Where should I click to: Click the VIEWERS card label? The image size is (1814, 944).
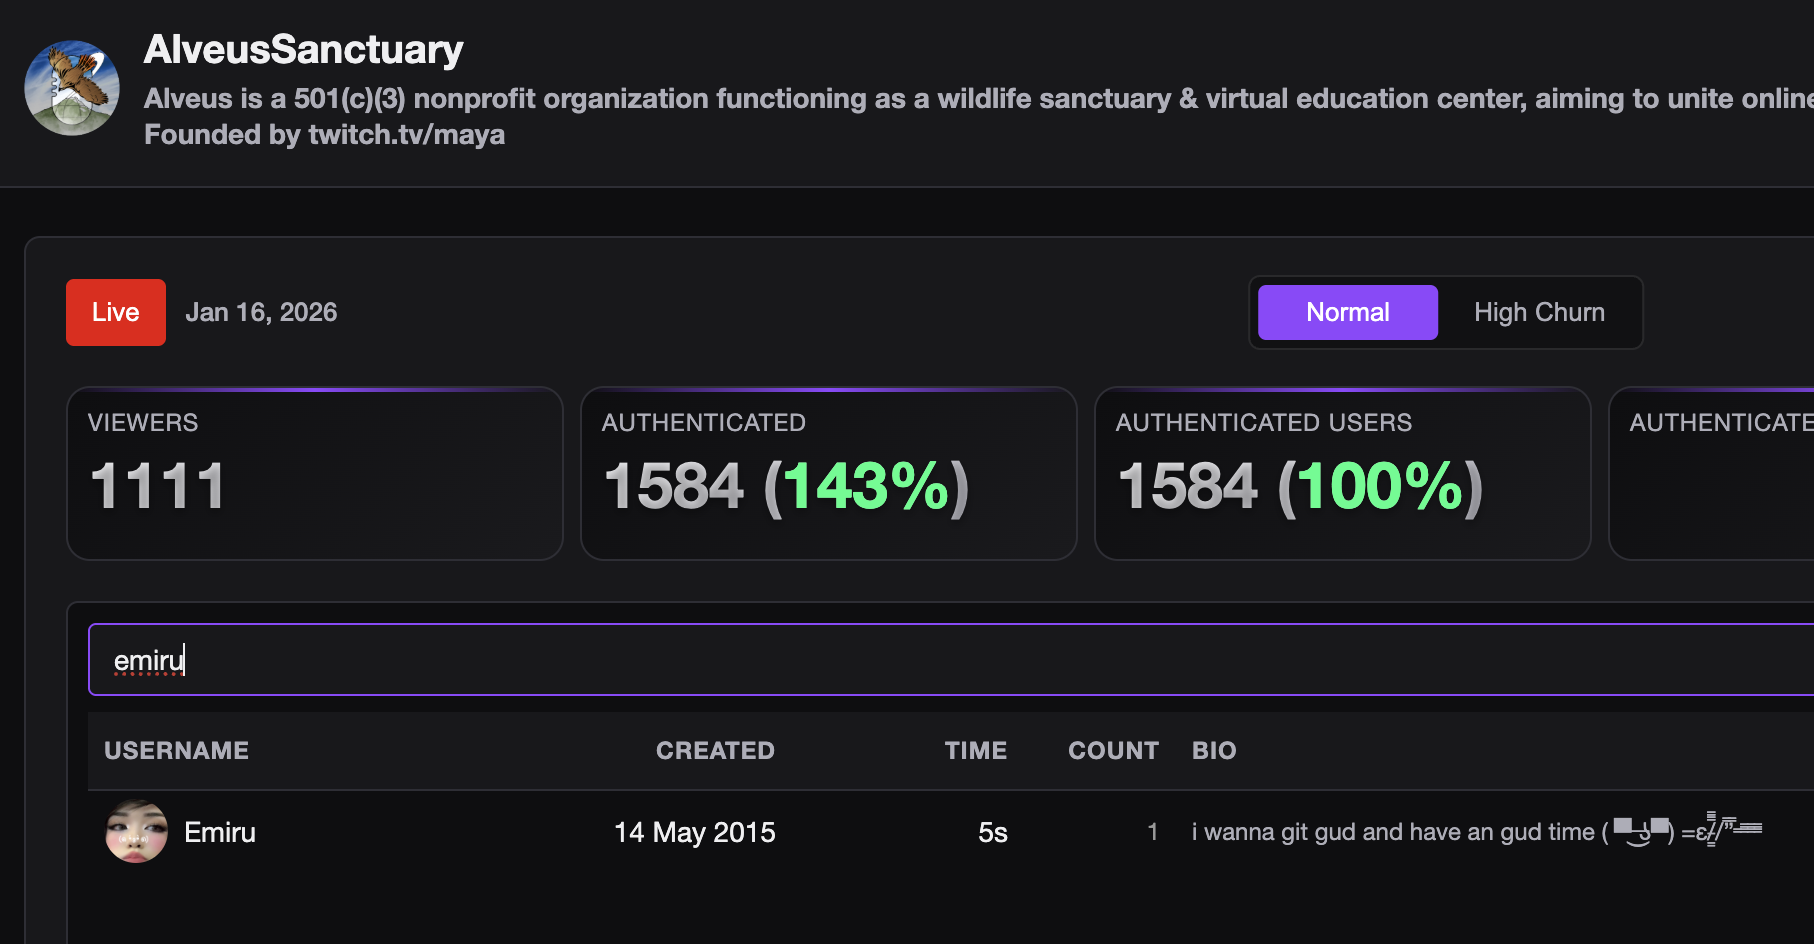tap(143, 423)
